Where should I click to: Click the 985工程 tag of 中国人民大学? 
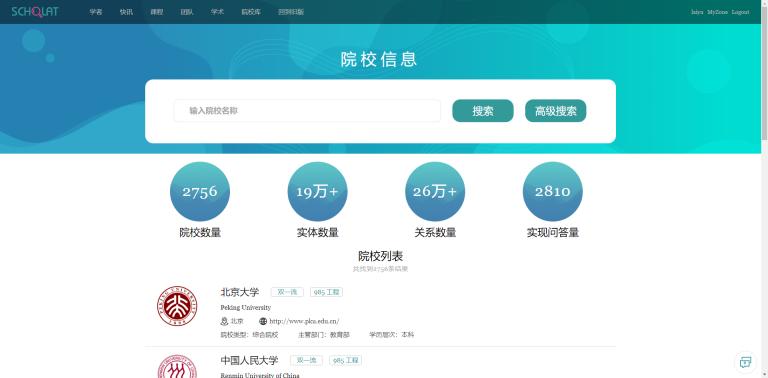[x=345, y=360]
